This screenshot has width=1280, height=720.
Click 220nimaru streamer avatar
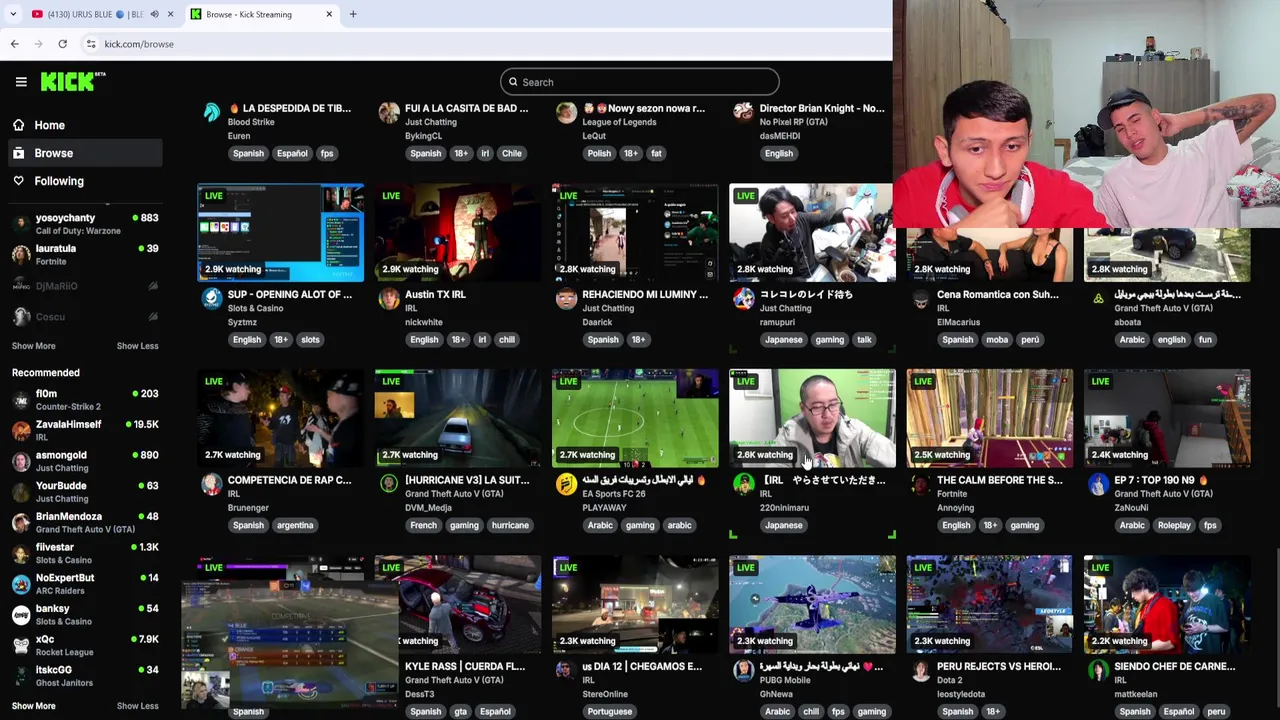[x=743, y=484]
